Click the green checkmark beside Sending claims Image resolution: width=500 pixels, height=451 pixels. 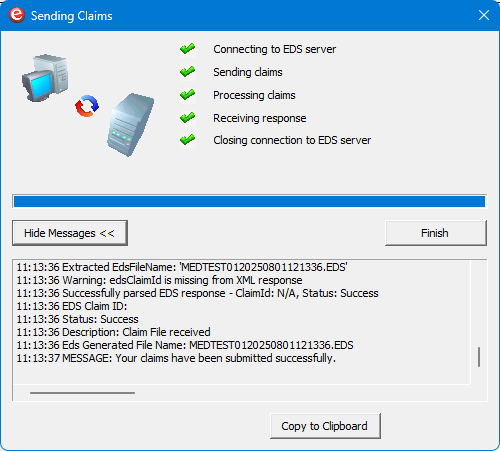(x=187, y=72)
